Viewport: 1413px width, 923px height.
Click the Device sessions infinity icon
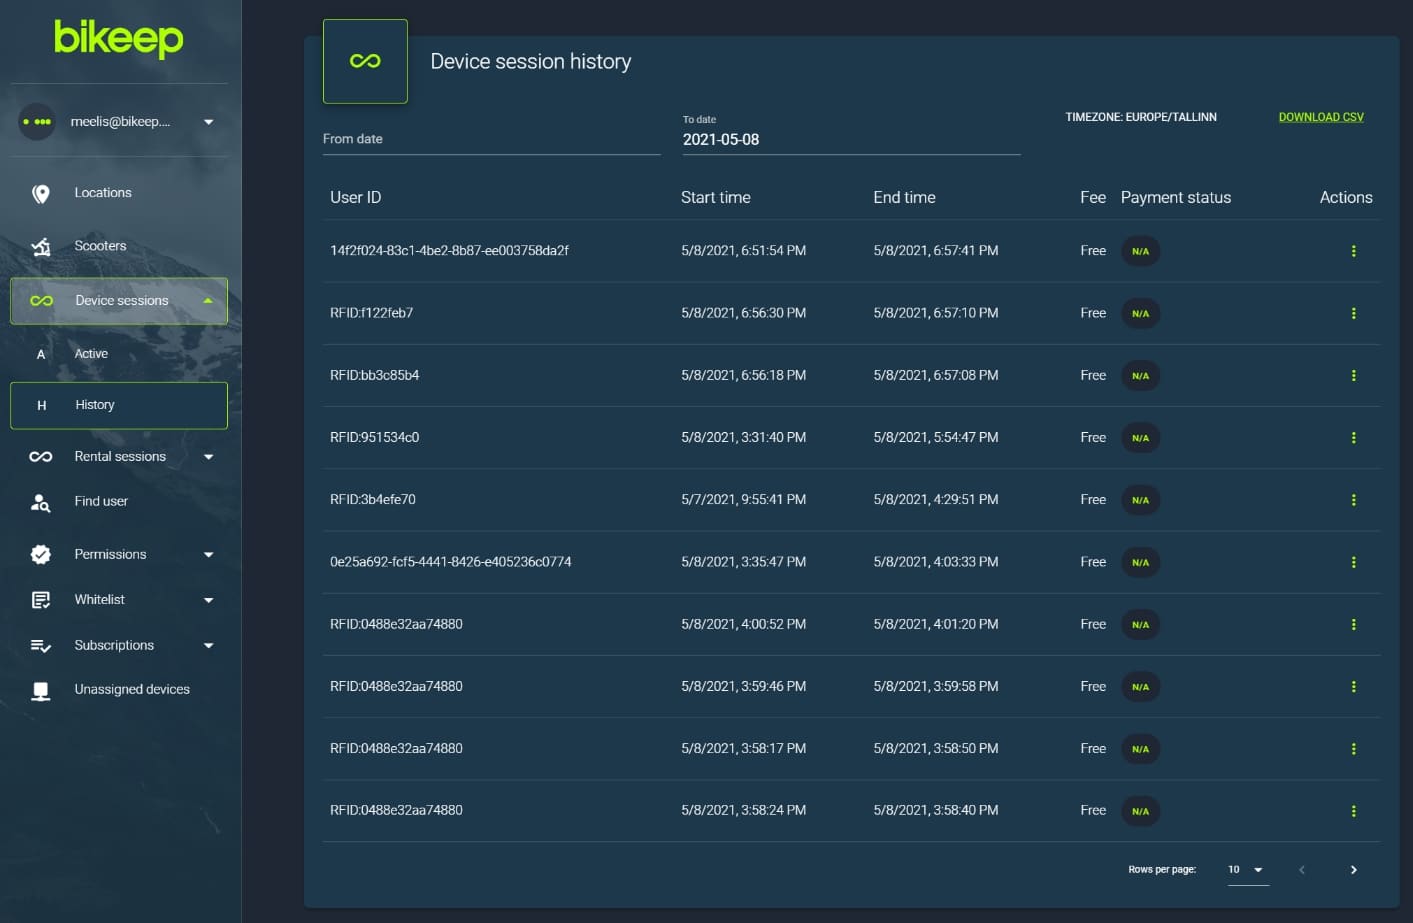[x=41, y=301]
